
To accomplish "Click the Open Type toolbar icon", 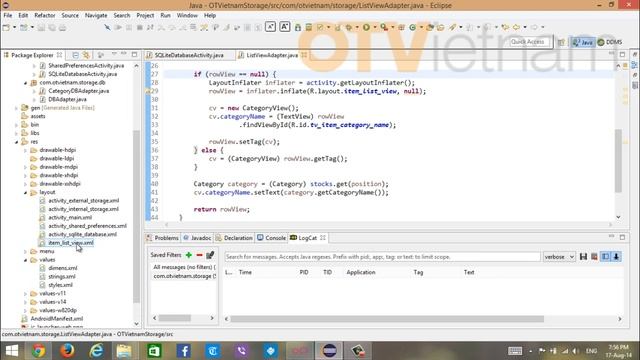I will point(430,27).
